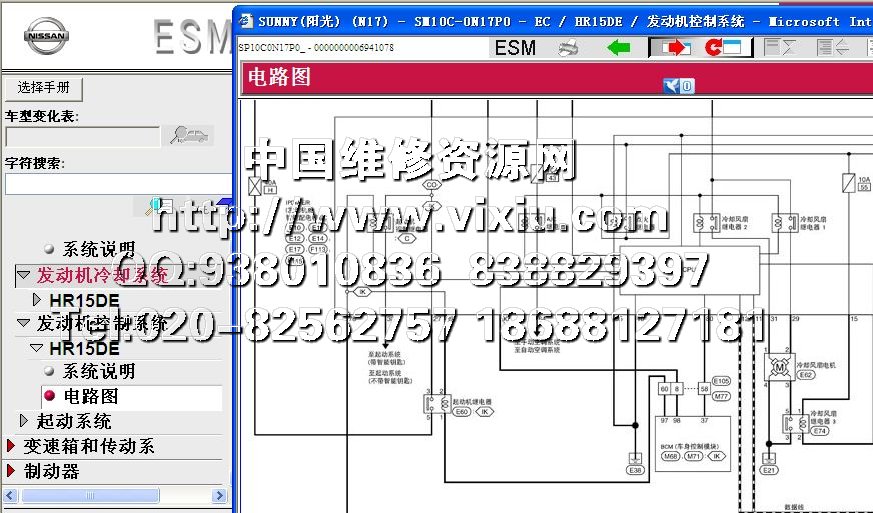Focus the 车型变化表 input field
873x513 pixels.
coord(82,137)
